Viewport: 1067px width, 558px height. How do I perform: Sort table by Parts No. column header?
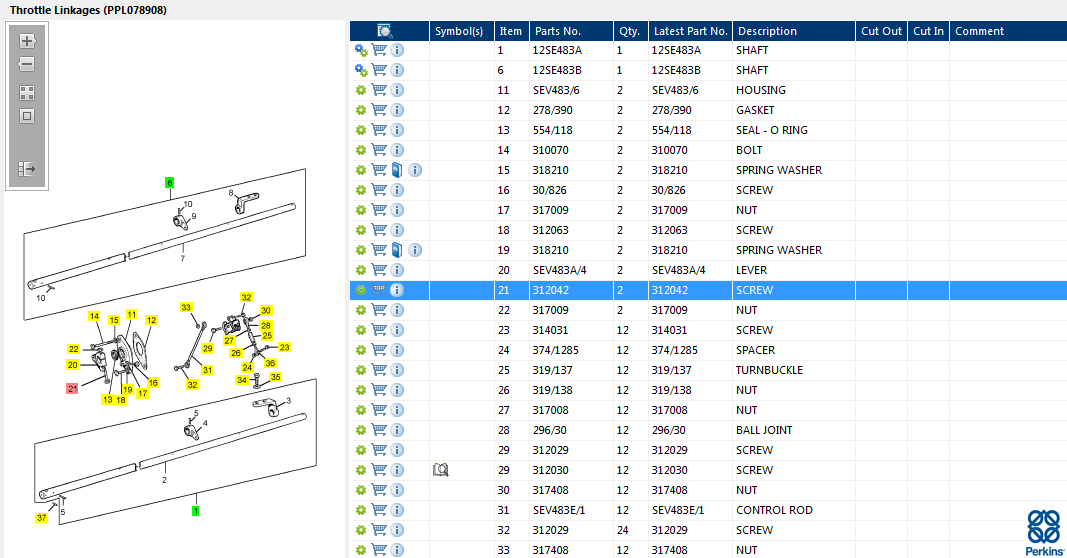[557, 31]
